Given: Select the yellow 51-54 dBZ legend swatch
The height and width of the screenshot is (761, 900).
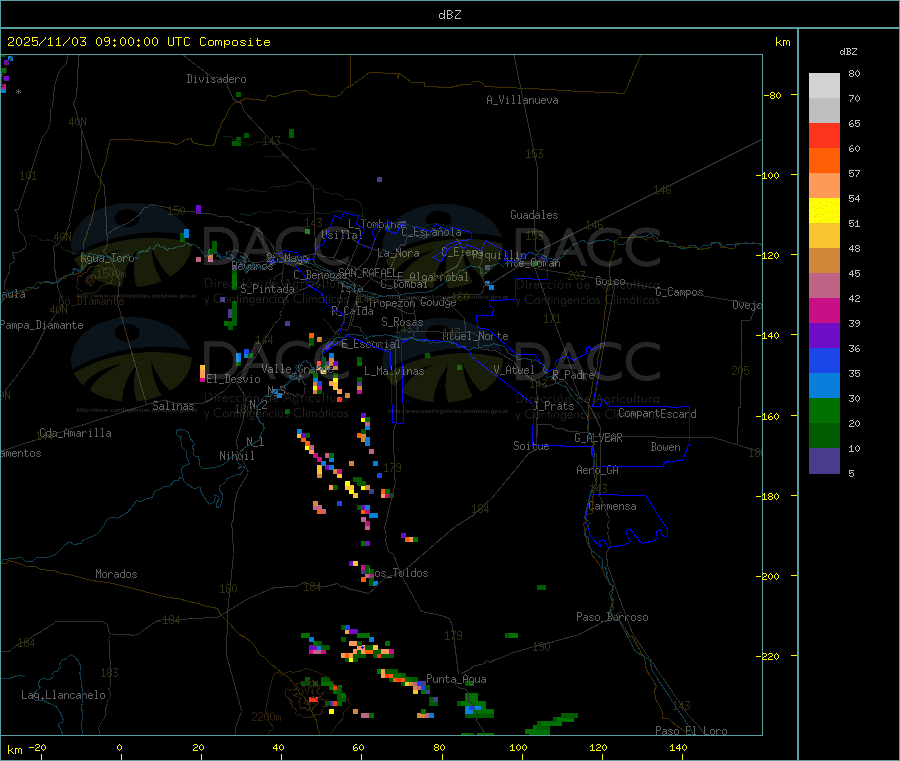Looking at the screenshot, I should pyautogui.click(x=824, y=211).
